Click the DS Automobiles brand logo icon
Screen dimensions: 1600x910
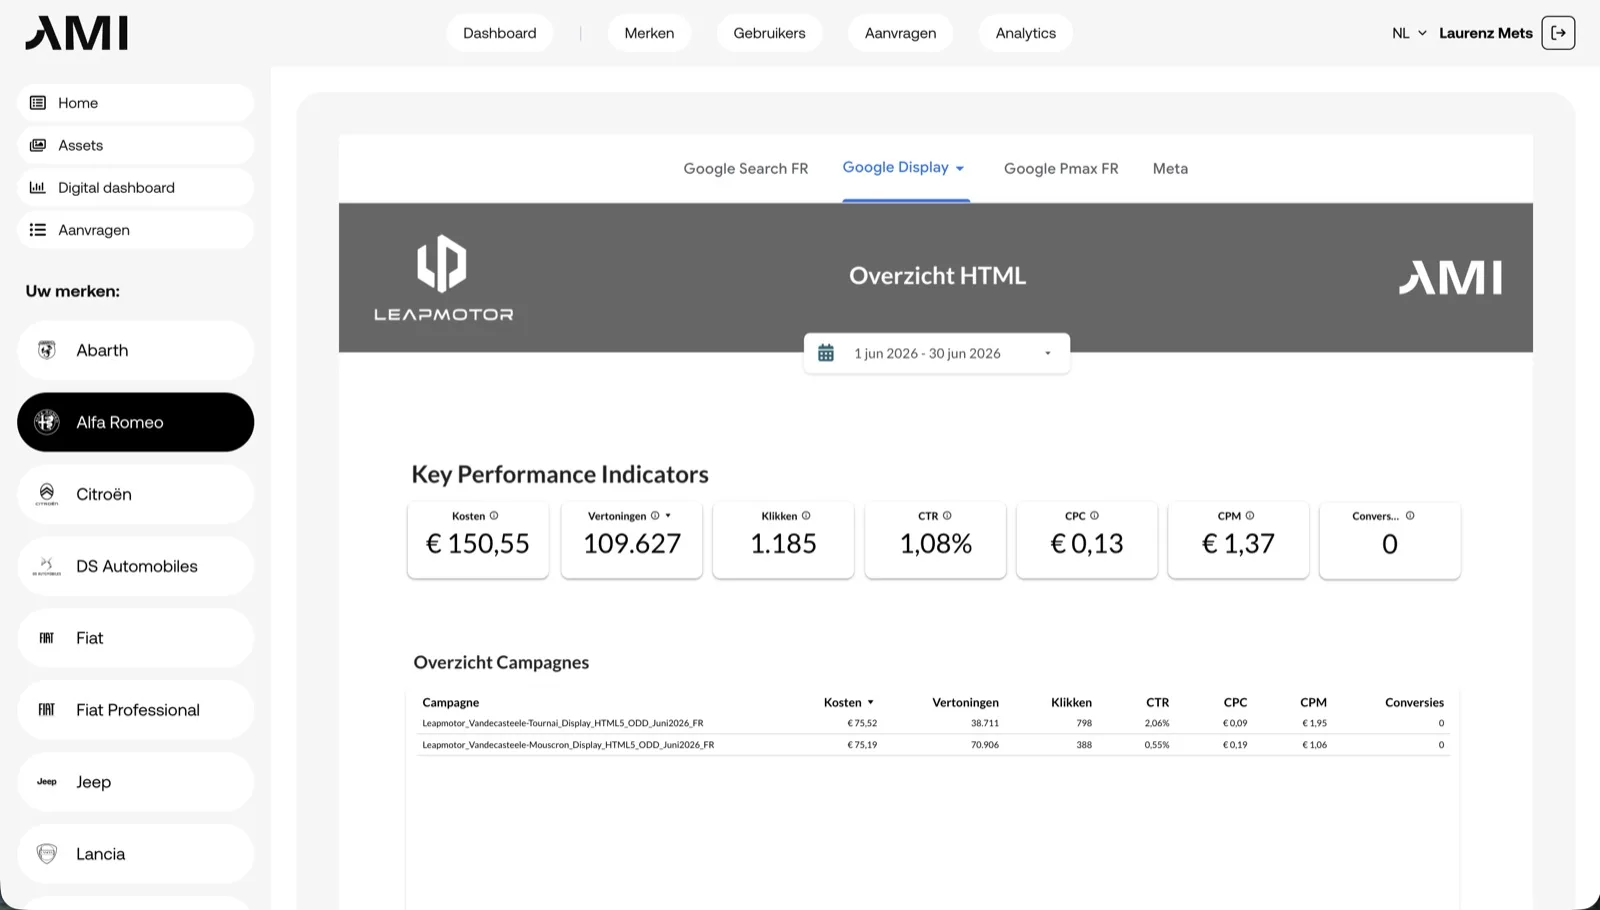47,566
